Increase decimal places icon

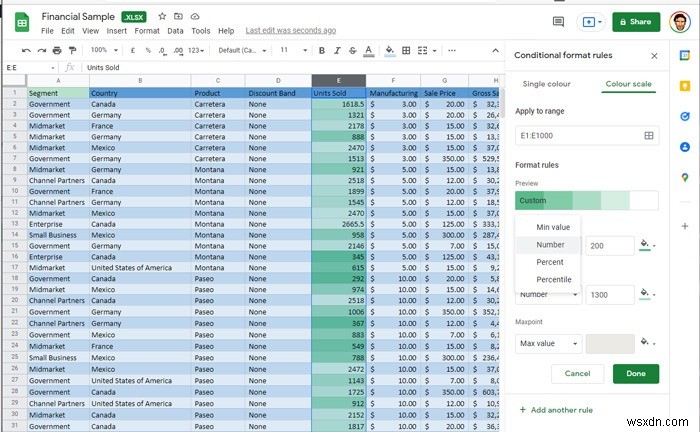(178, 51)
